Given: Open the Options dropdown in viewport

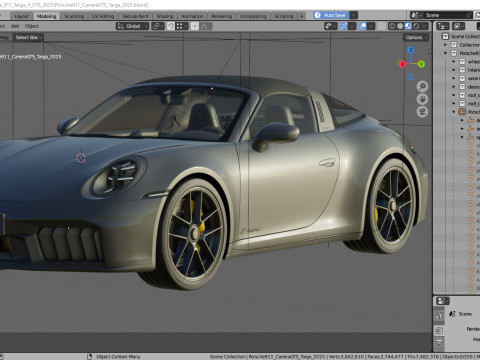Looking at the screenshot, I should pos(416,37).
